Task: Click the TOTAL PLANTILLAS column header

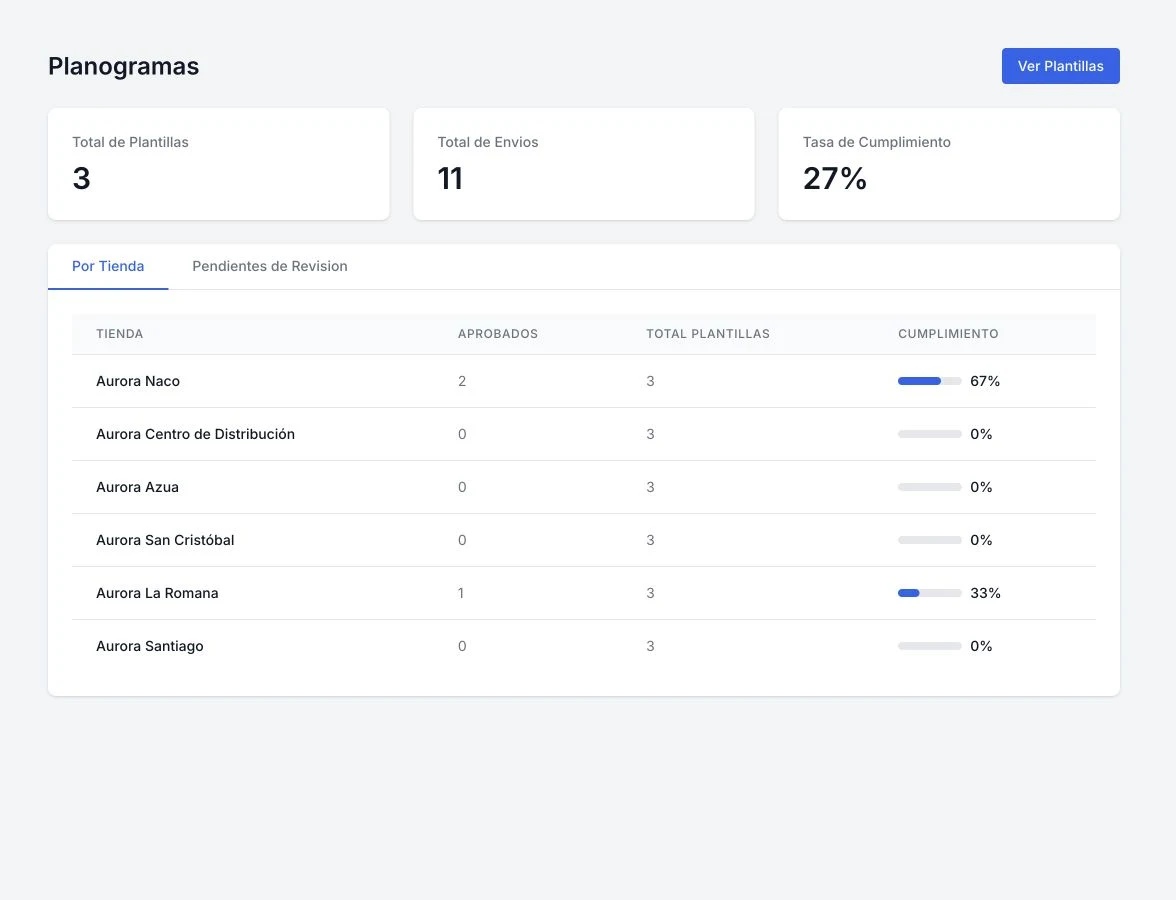Action: pyautogui.click(x=708, y=334)
